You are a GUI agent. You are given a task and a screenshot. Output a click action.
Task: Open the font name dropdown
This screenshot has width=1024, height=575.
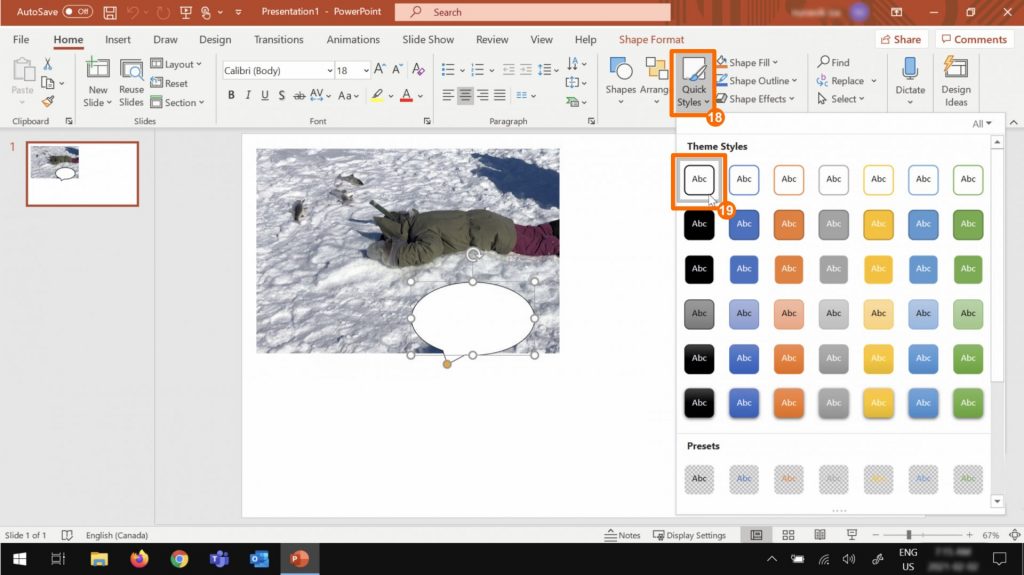328,71
